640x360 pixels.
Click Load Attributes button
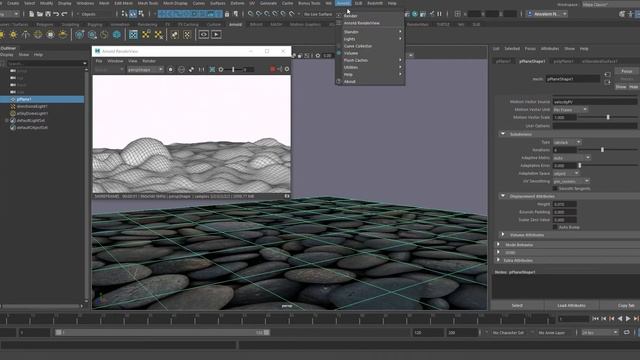point(571,305)
